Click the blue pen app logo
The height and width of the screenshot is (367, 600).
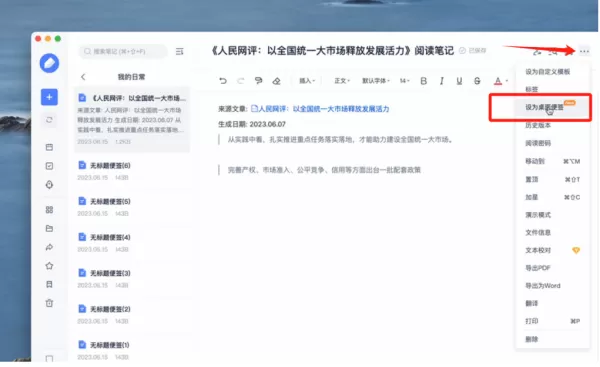coord(49,63)
